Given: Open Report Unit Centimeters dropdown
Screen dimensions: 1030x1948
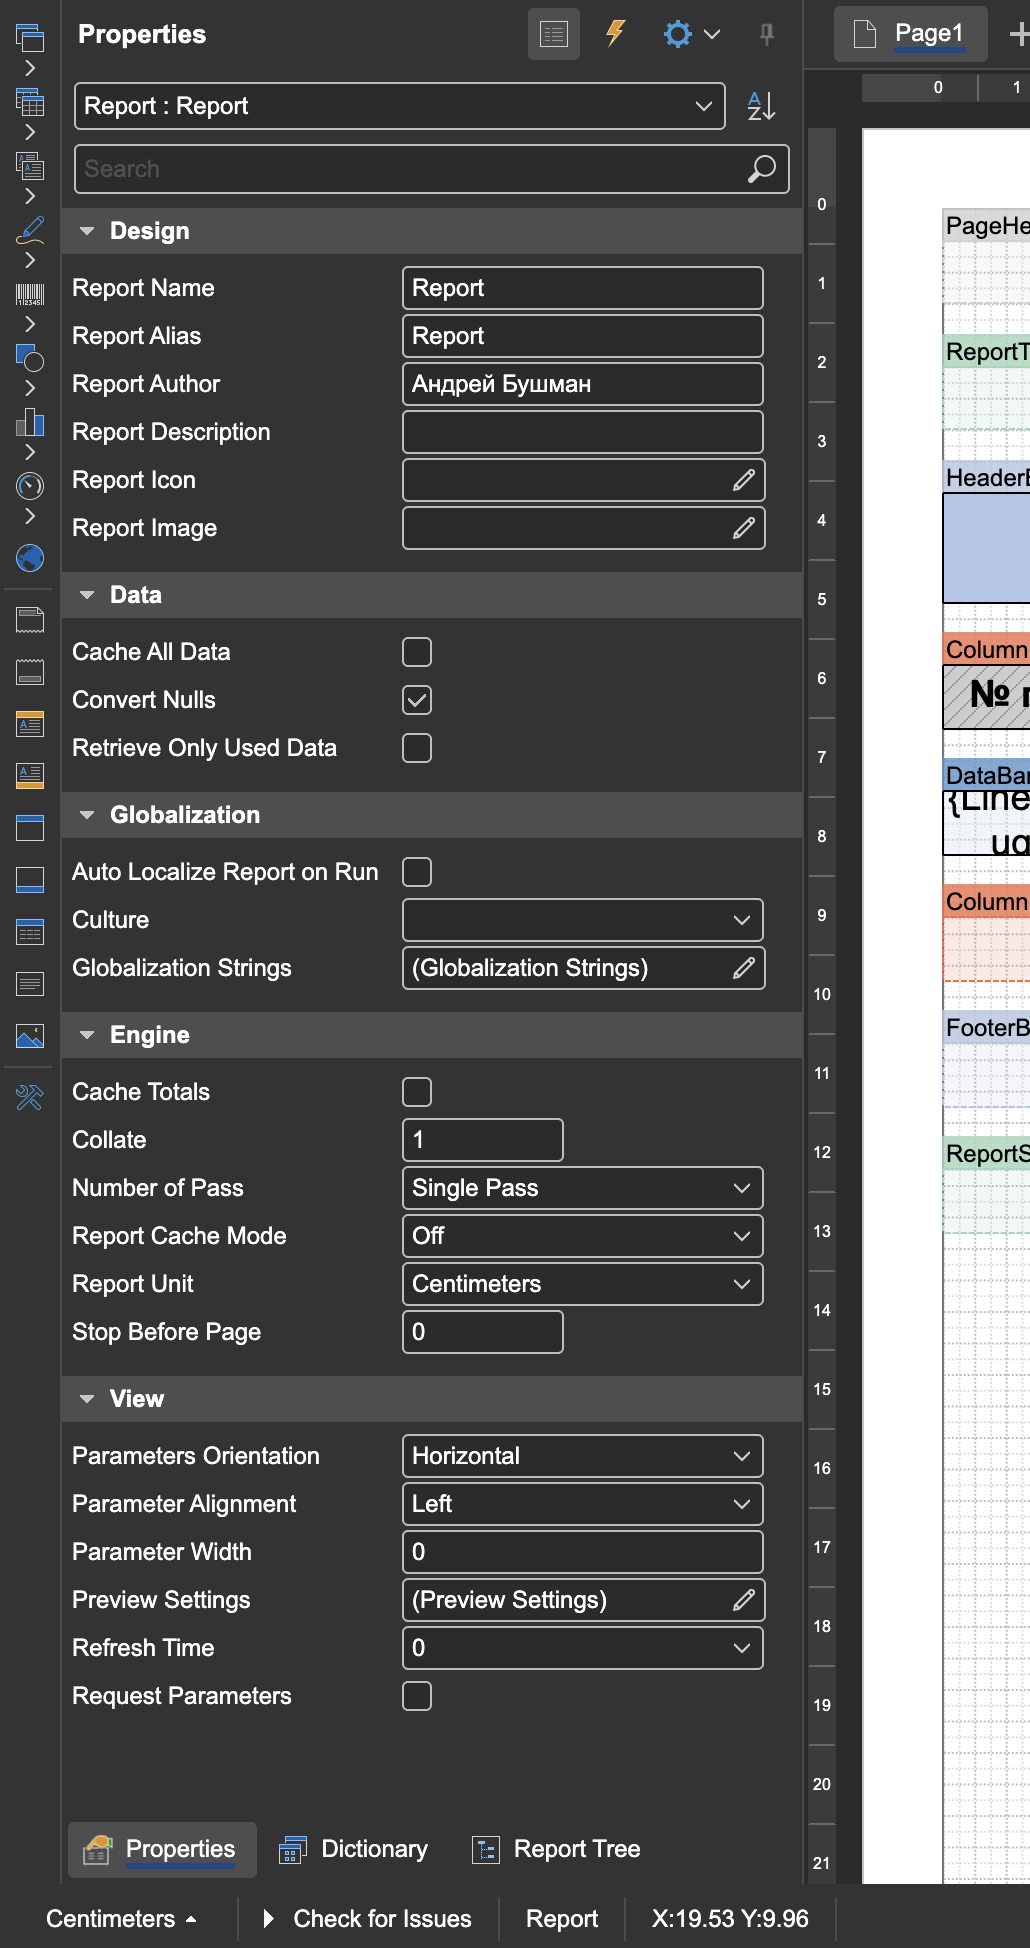Looking at the screenshot, I should (x=583, y=1284).
